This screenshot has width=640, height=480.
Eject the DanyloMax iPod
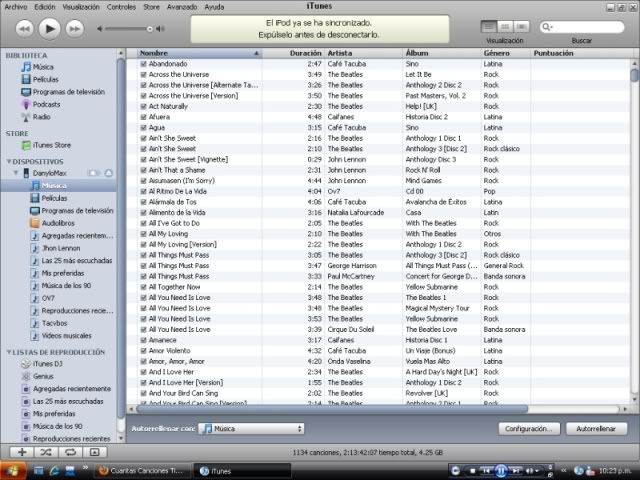[x=109, y=173]
